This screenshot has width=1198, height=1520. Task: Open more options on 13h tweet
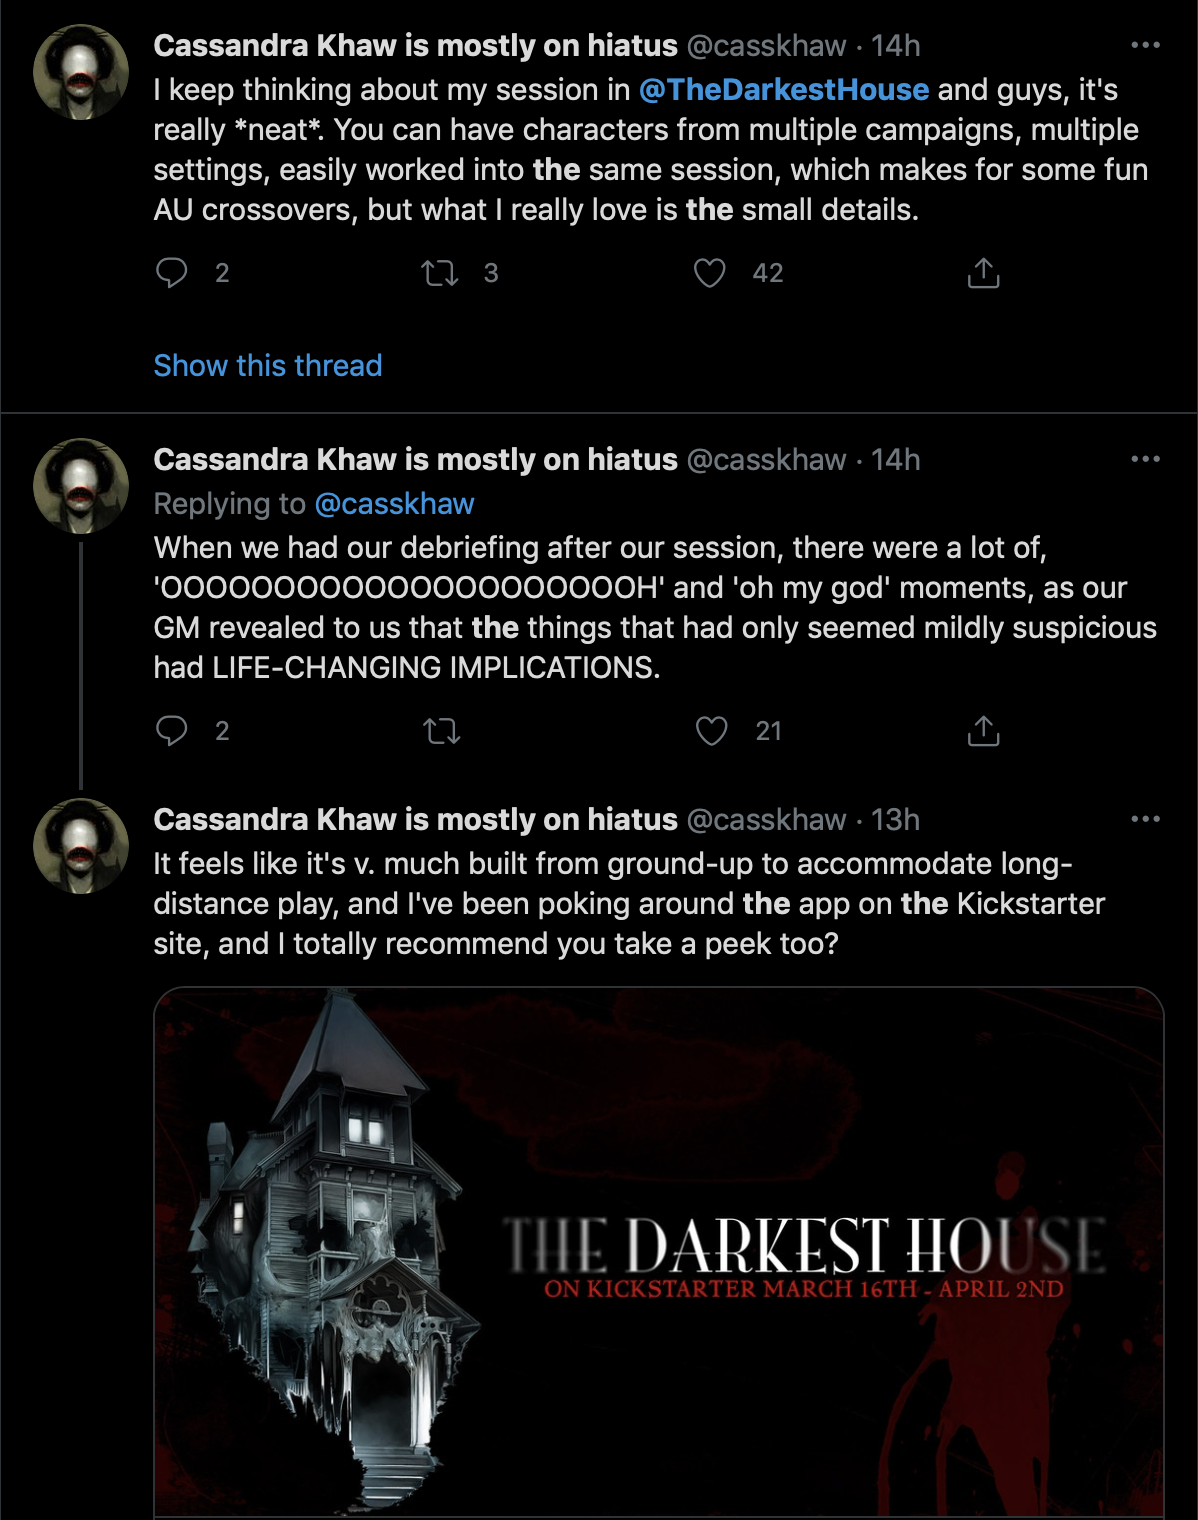pos(1145,819)
